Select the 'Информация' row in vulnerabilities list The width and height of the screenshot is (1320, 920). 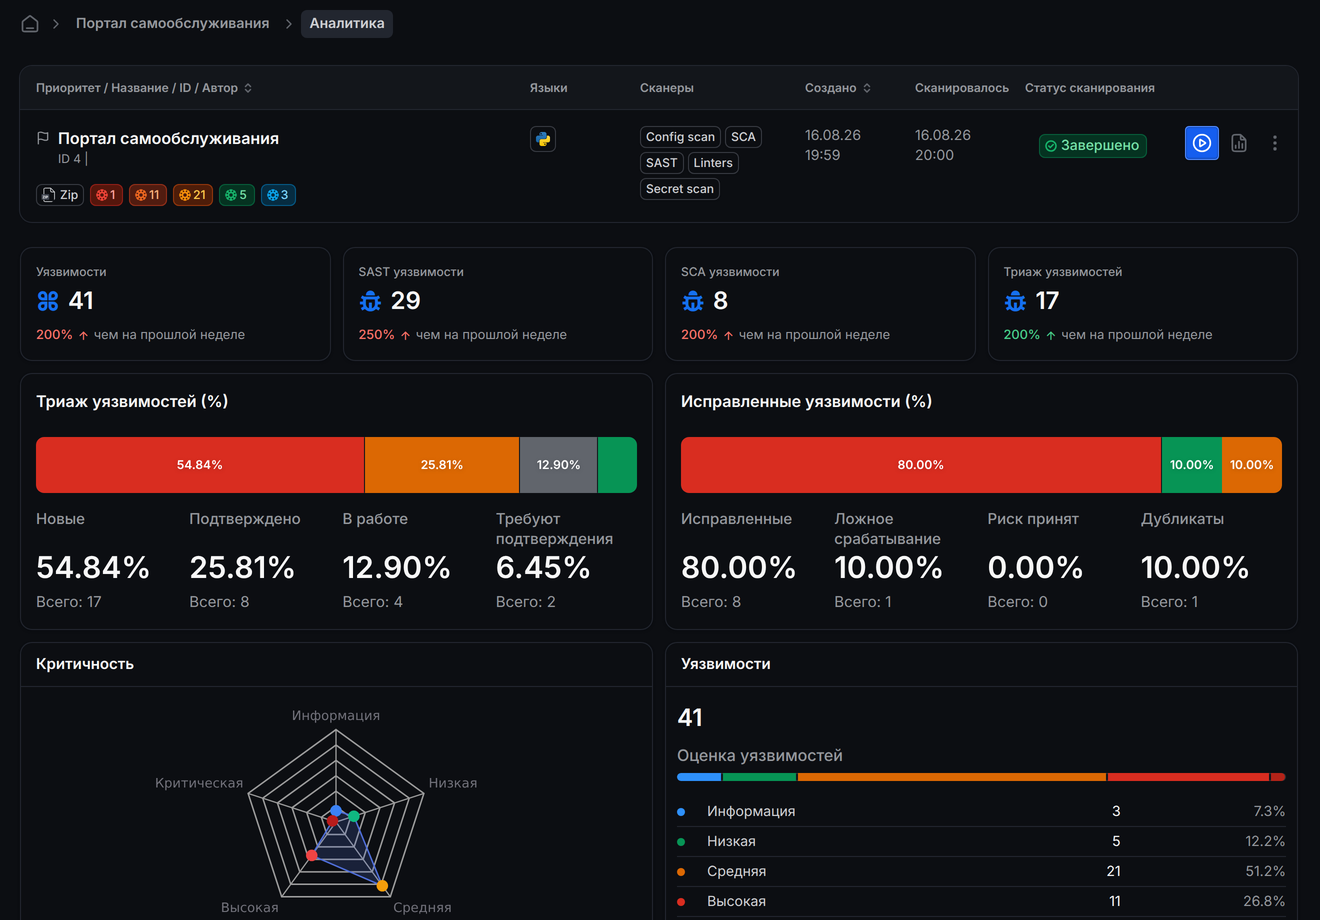[x=981, y=811]
